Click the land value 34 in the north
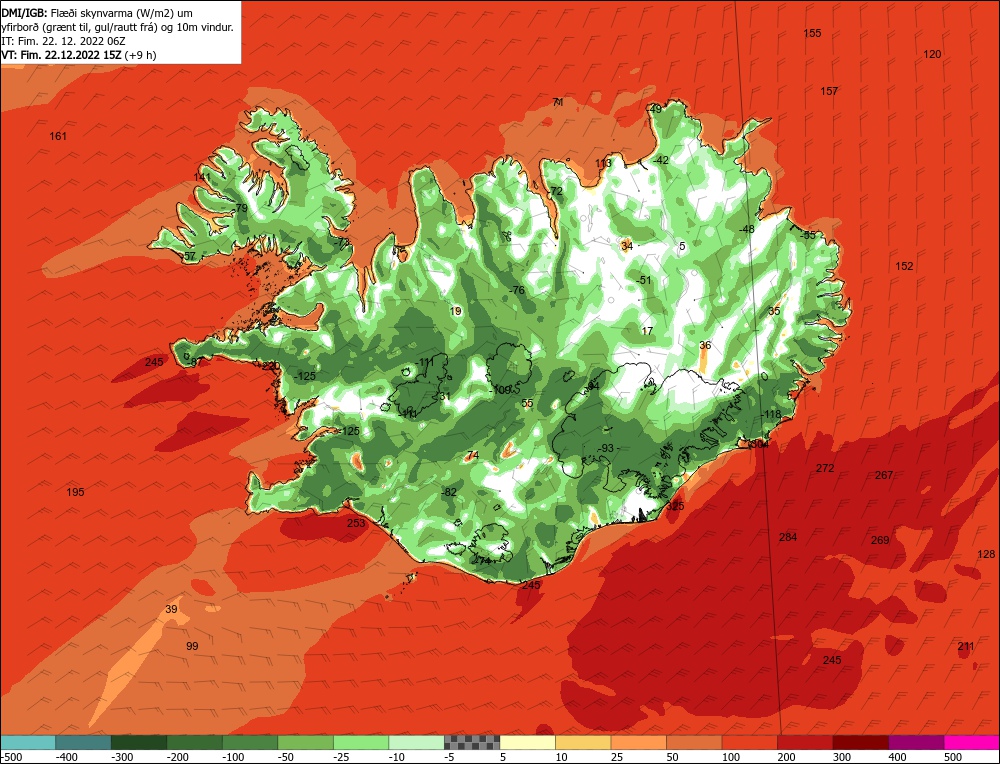The height and width of the screenshot is (764, 1000). 627,246
